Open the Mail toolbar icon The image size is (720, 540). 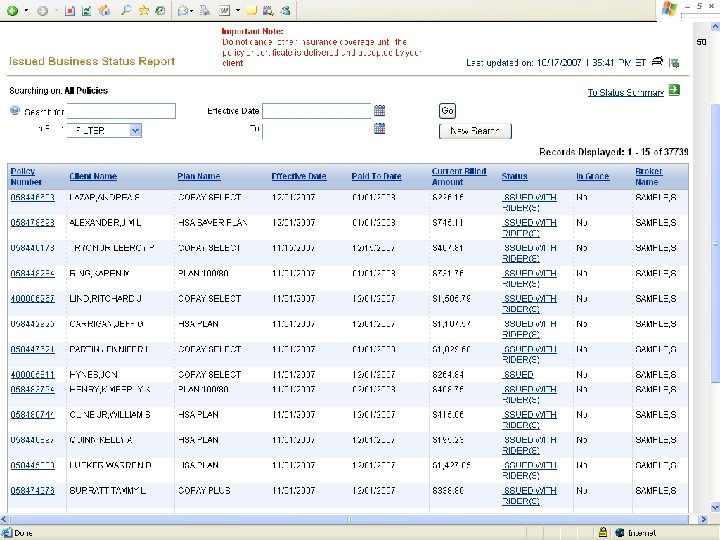tap(182, 10)
